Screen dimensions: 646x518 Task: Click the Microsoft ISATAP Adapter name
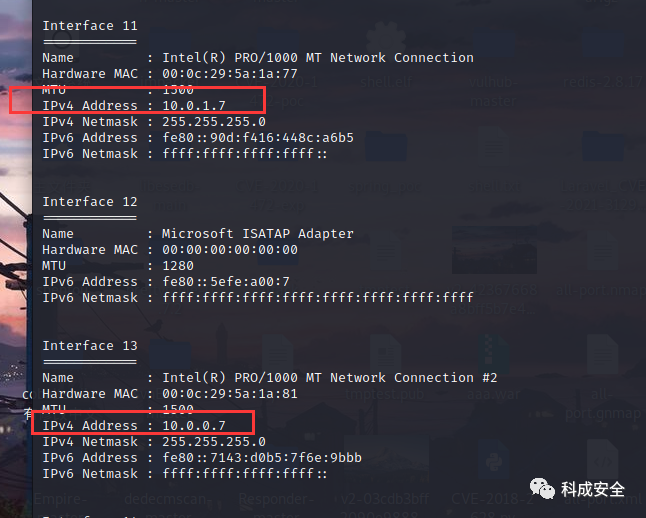(257, 234)
